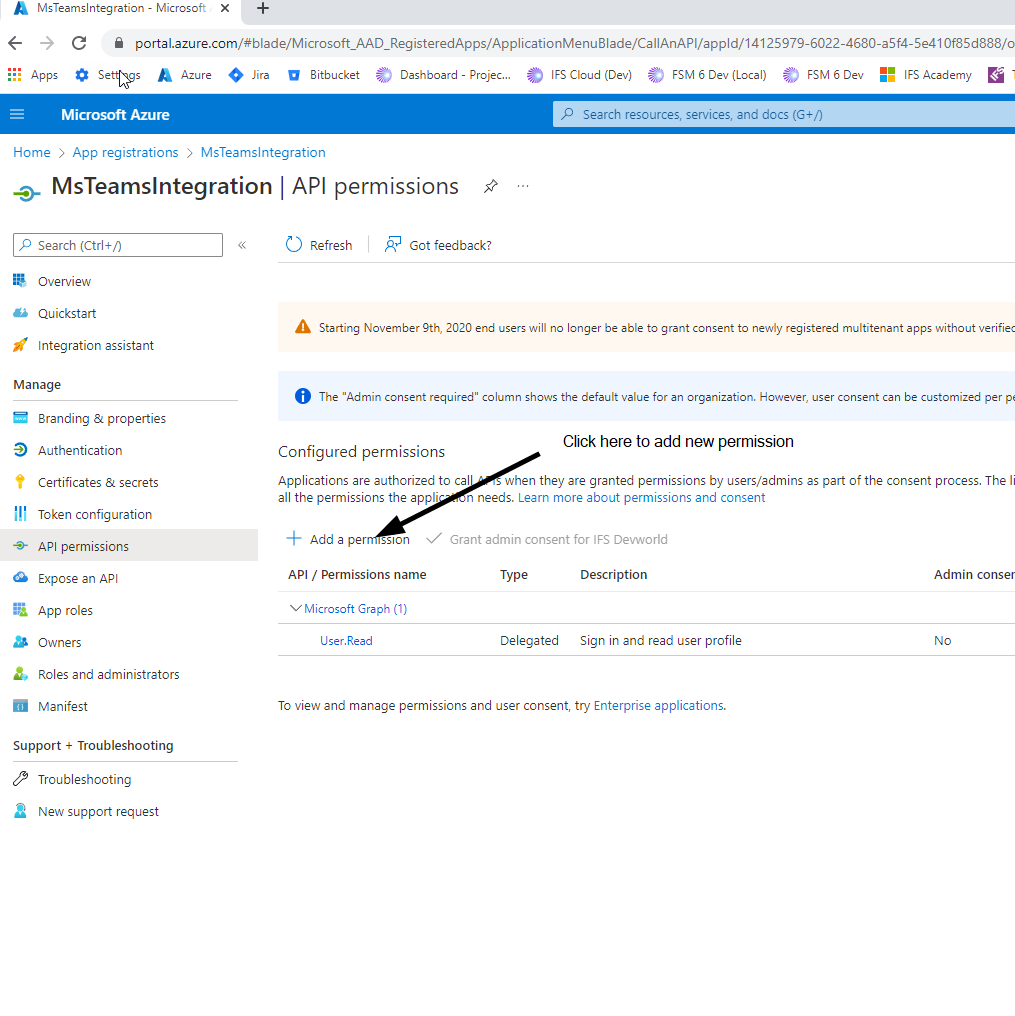The height and width of the screenshot is (1016, 1015).
Task: Click the Got feedback smiley icon
Action: click(x=395, y=244)
